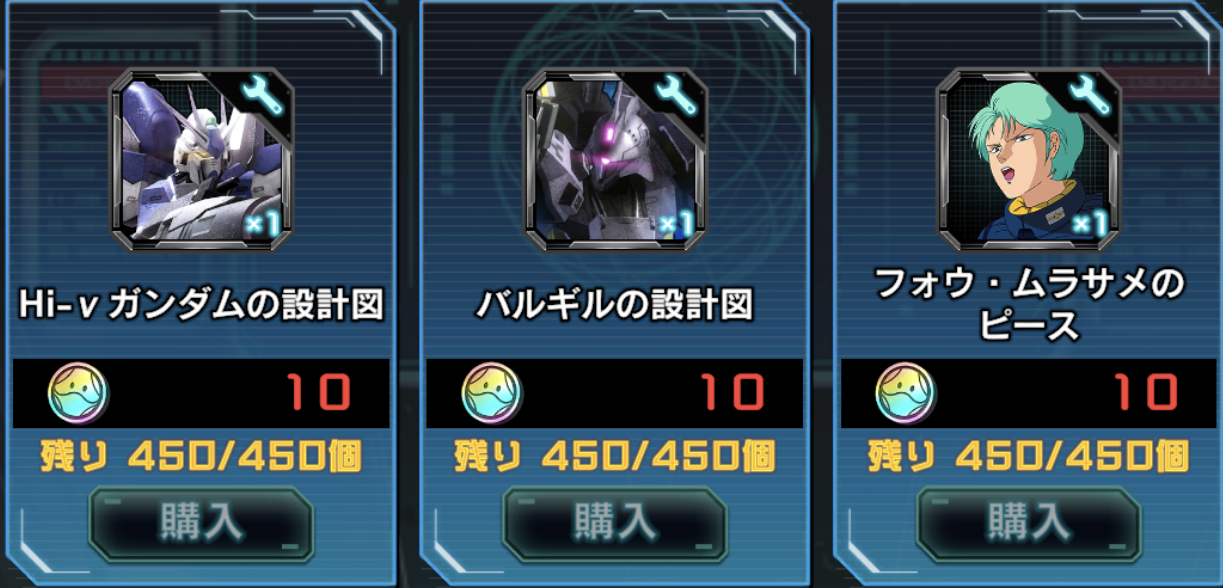Buy フォウ・ムラサメのピース with 購入 button
The width and height of the screenshot is (1223, 588).
pos(1028,524)
